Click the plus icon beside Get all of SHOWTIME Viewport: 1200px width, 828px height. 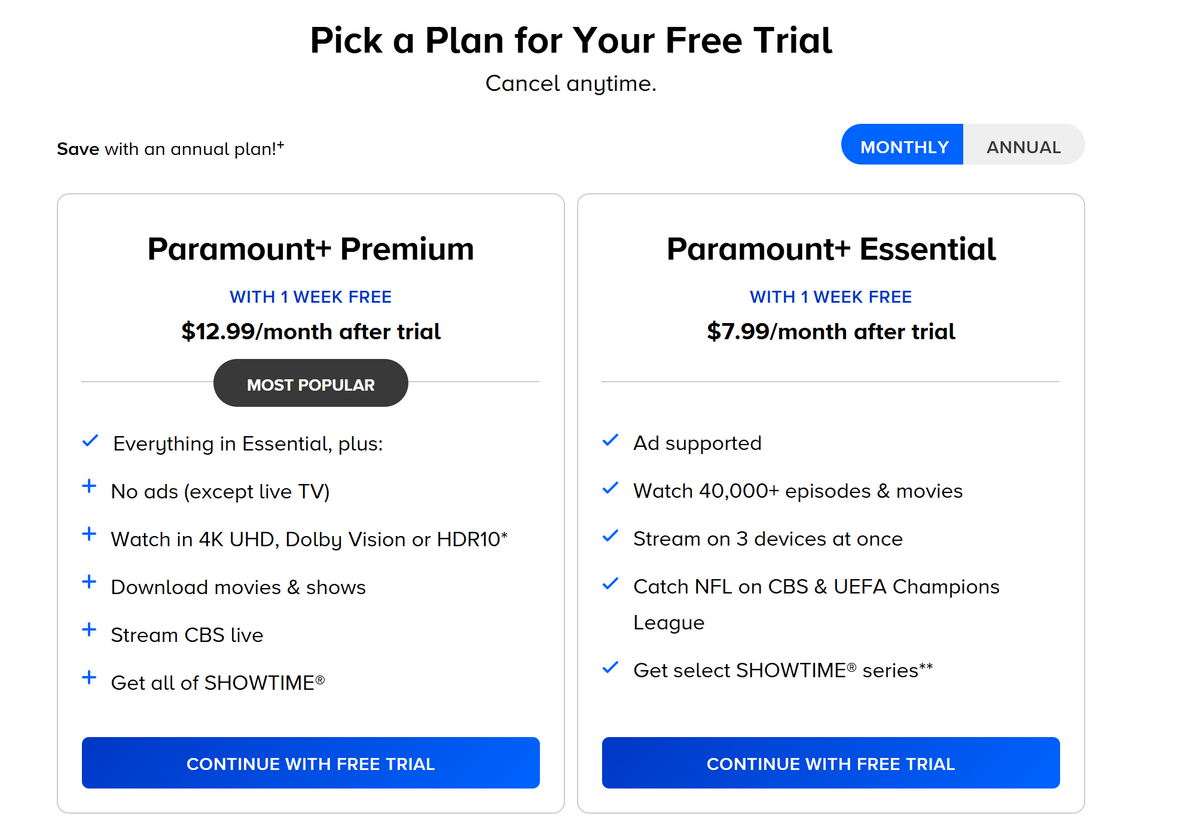coord(89,679)
